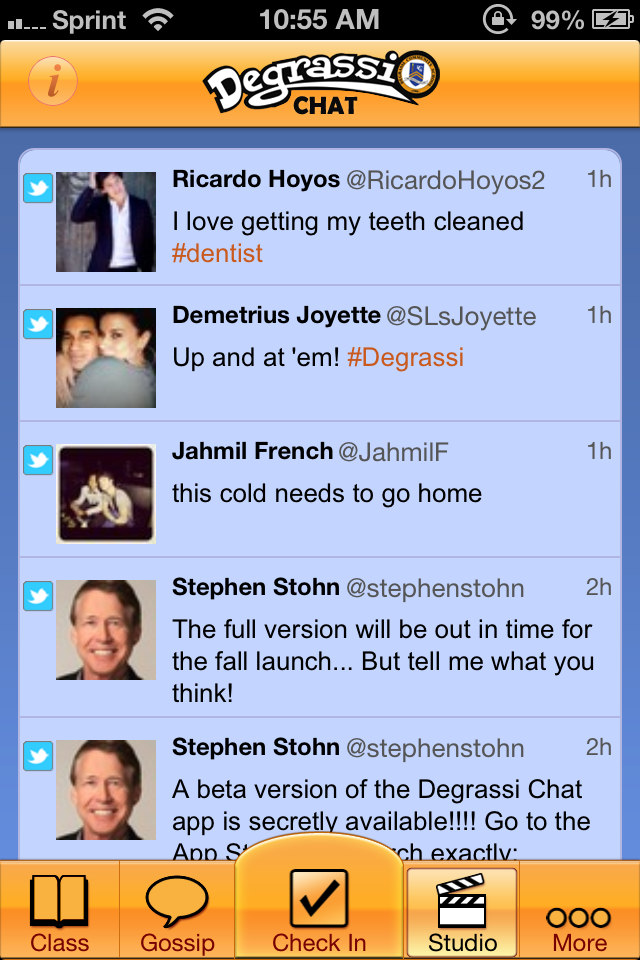
Task: Tap Twitter icon beside Ricardo Hoyos tweet
Action: (38, 188)
